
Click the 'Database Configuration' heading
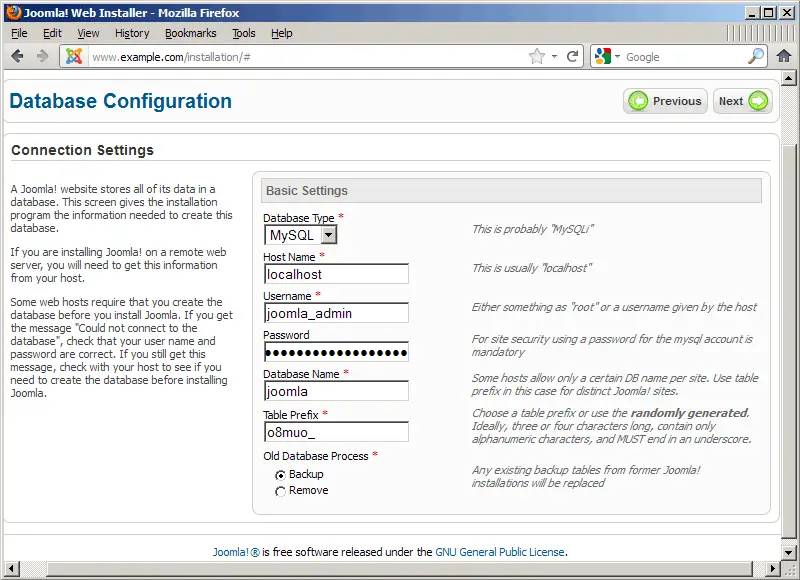point(120,101)
